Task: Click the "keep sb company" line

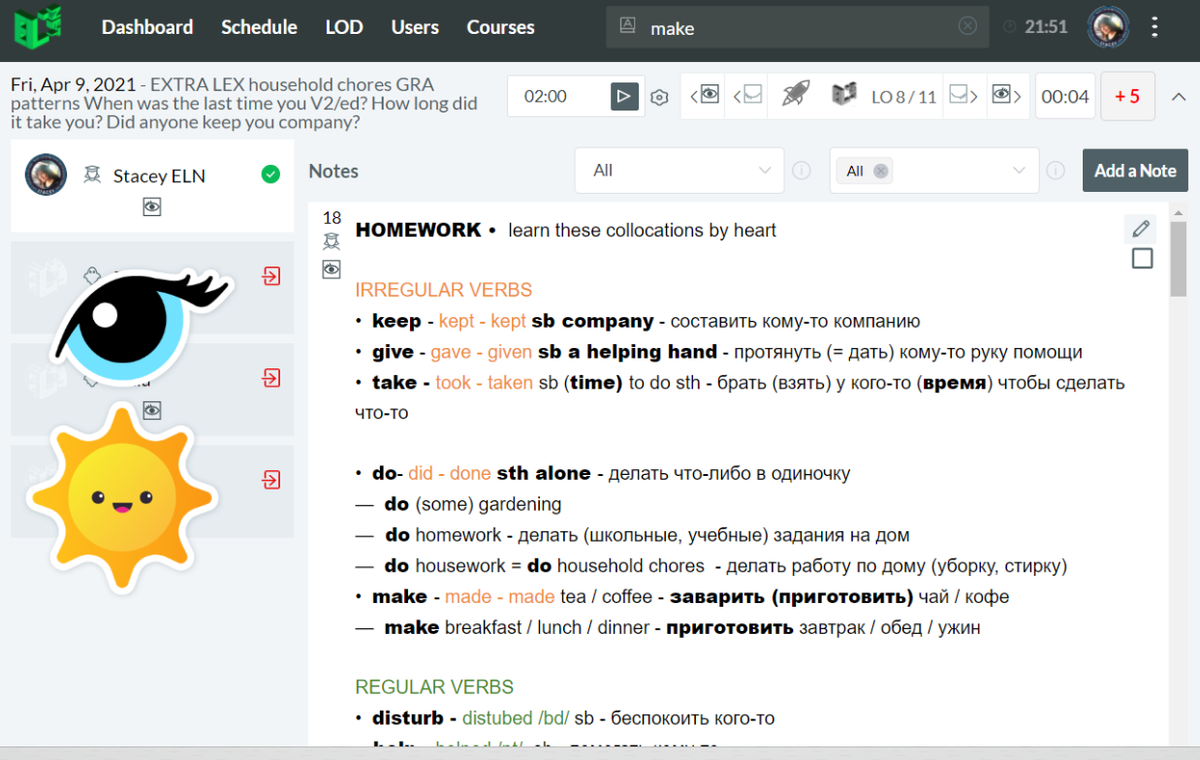Action: point(637,321)
